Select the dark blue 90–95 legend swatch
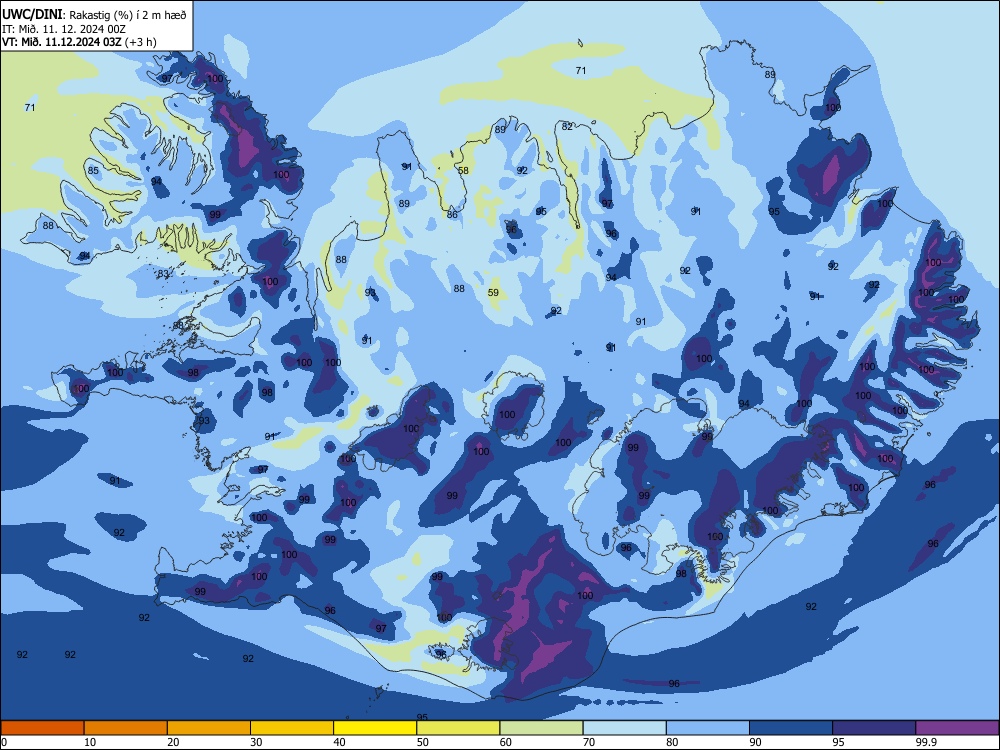 coord(791,728)
